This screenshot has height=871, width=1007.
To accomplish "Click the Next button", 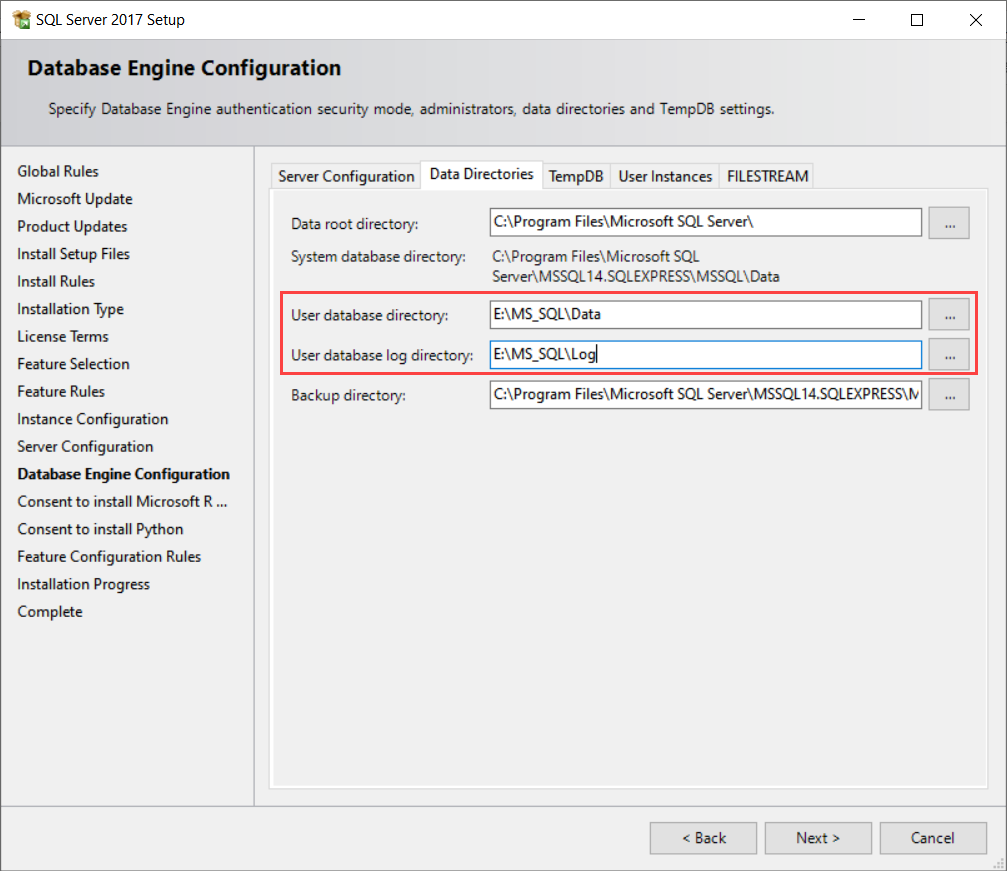I will pos(818,838).
